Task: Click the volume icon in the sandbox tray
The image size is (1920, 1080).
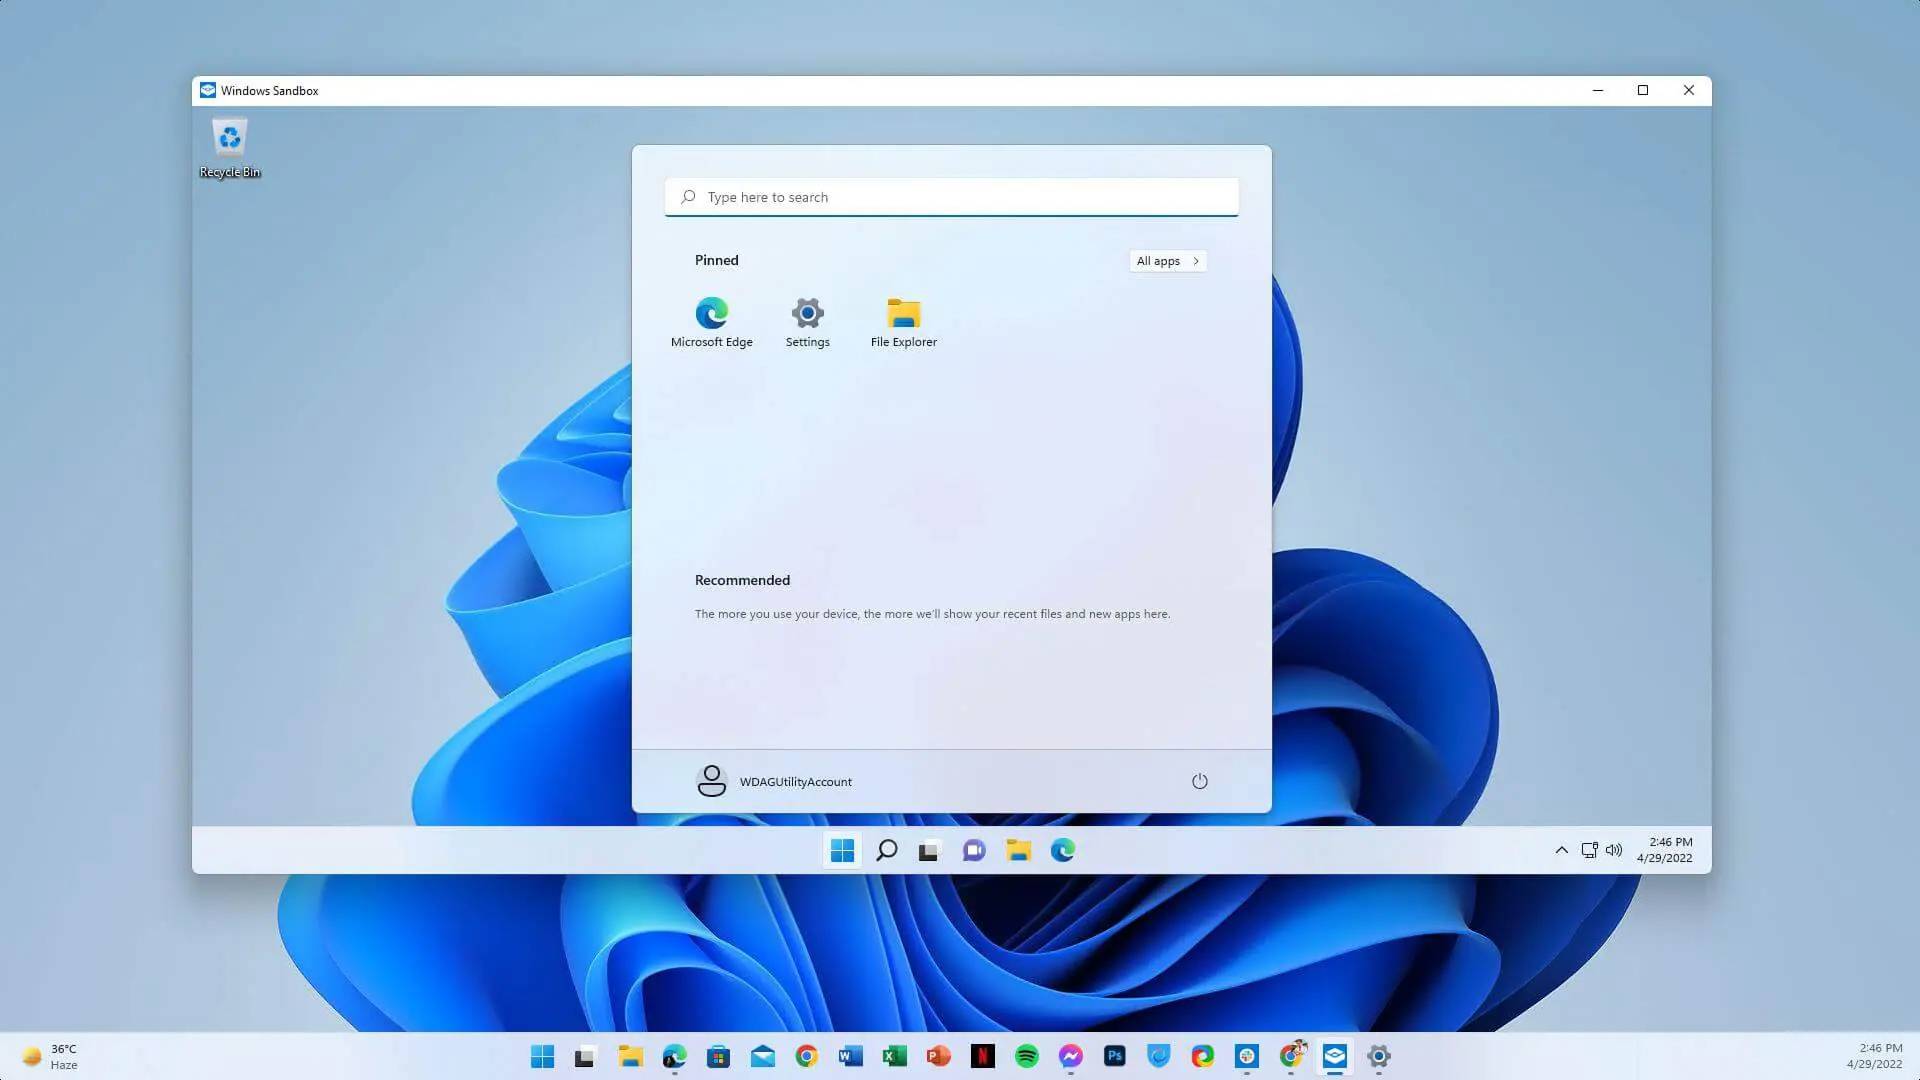Action: point(1614,850)
